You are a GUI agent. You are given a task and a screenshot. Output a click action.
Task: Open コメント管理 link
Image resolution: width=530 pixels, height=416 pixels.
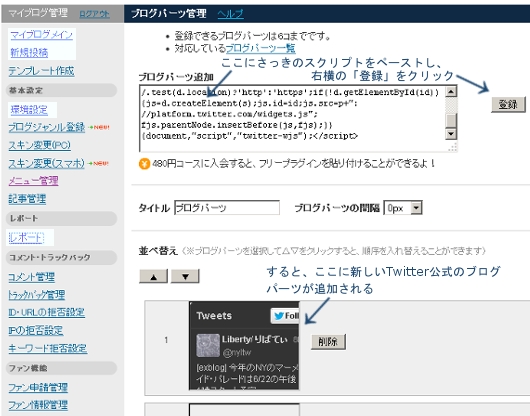(31, 277)
